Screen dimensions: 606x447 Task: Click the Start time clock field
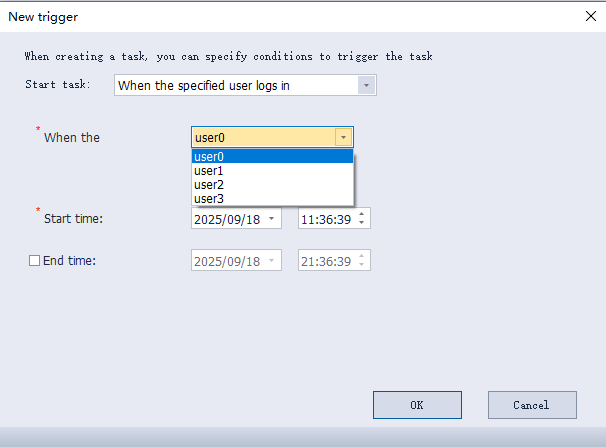325,218
